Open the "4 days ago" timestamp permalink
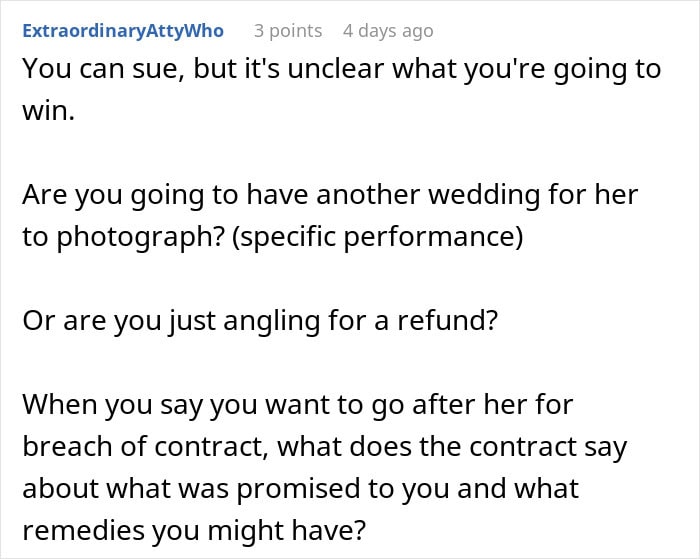Viewport: 700px width, 559px height. pos(388,31)
